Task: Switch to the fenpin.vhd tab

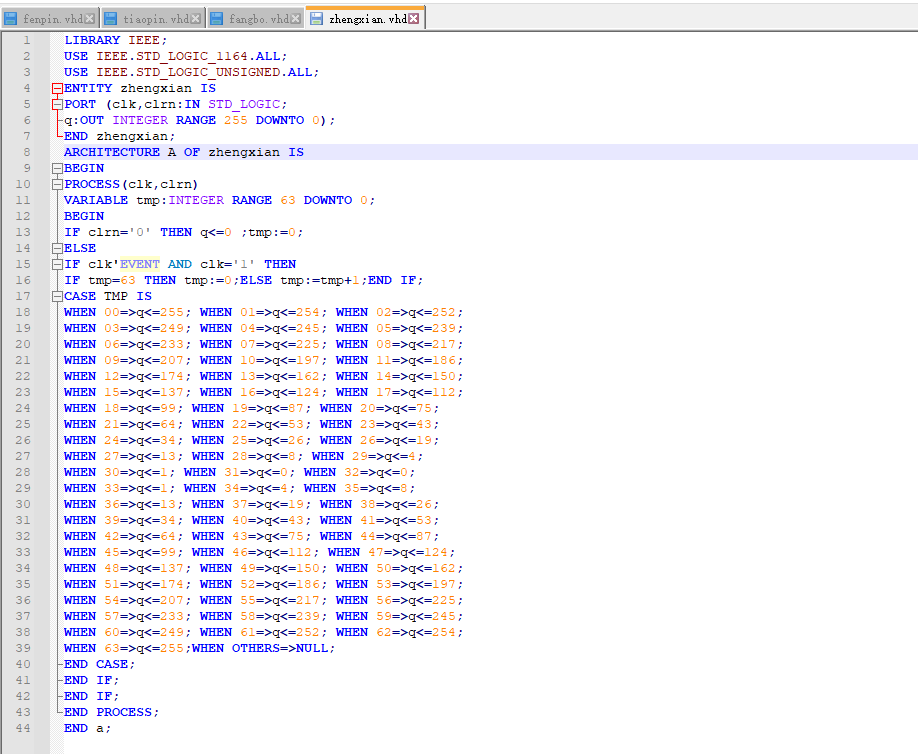Action: [50, 18]
